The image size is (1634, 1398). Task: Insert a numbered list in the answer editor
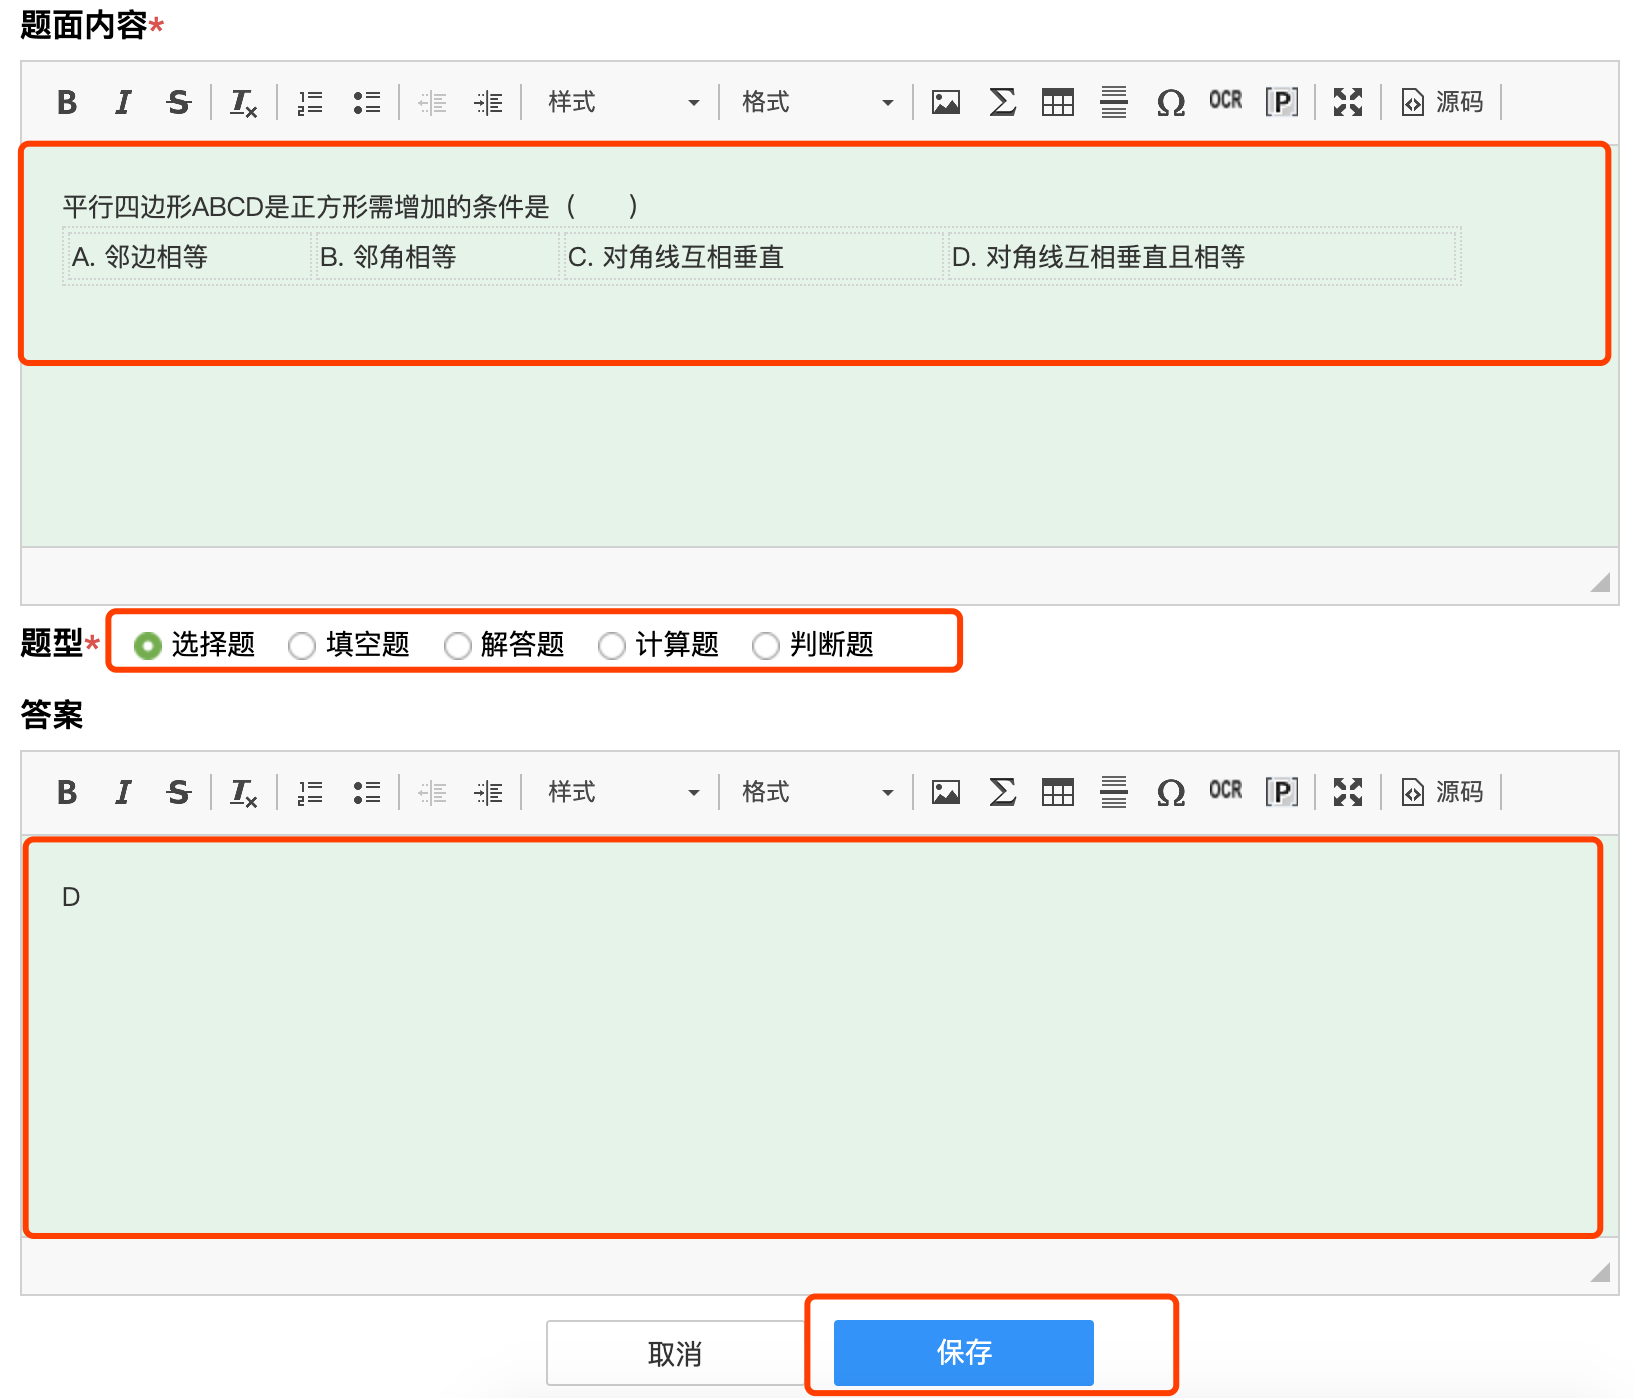pos(310,792)
